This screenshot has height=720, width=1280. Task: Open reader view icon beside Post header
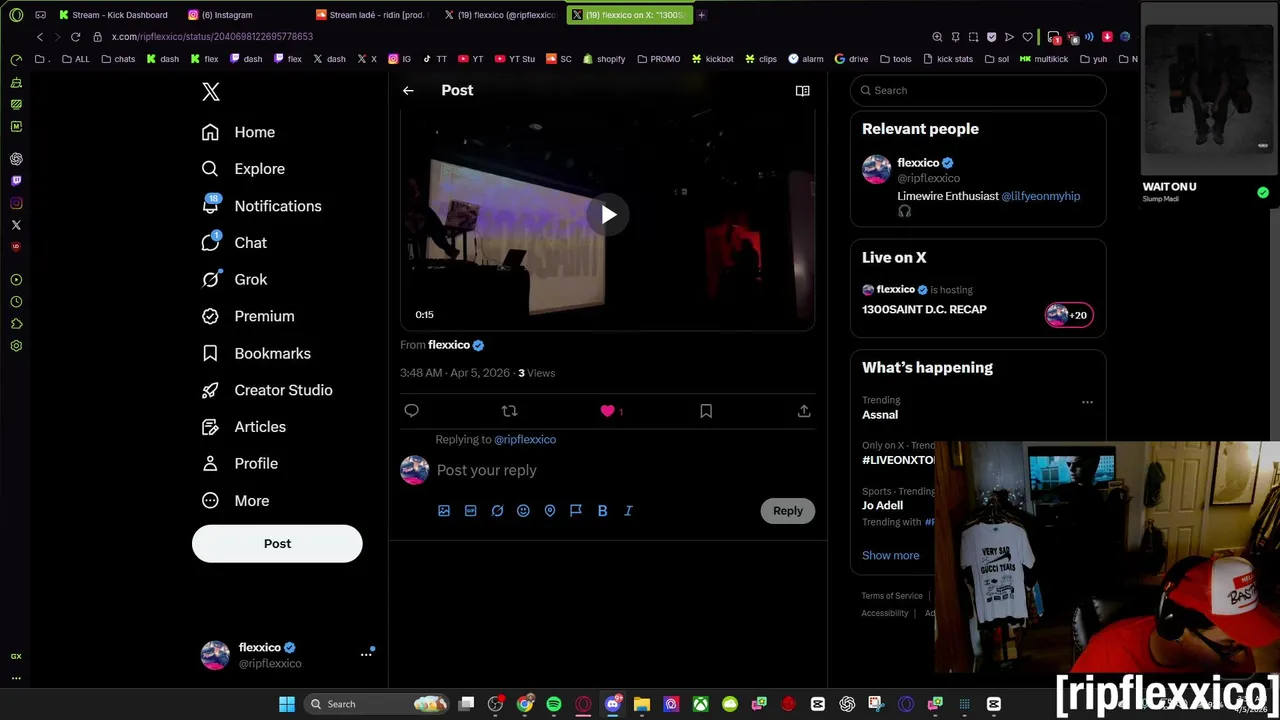click(x=802, y=91)
